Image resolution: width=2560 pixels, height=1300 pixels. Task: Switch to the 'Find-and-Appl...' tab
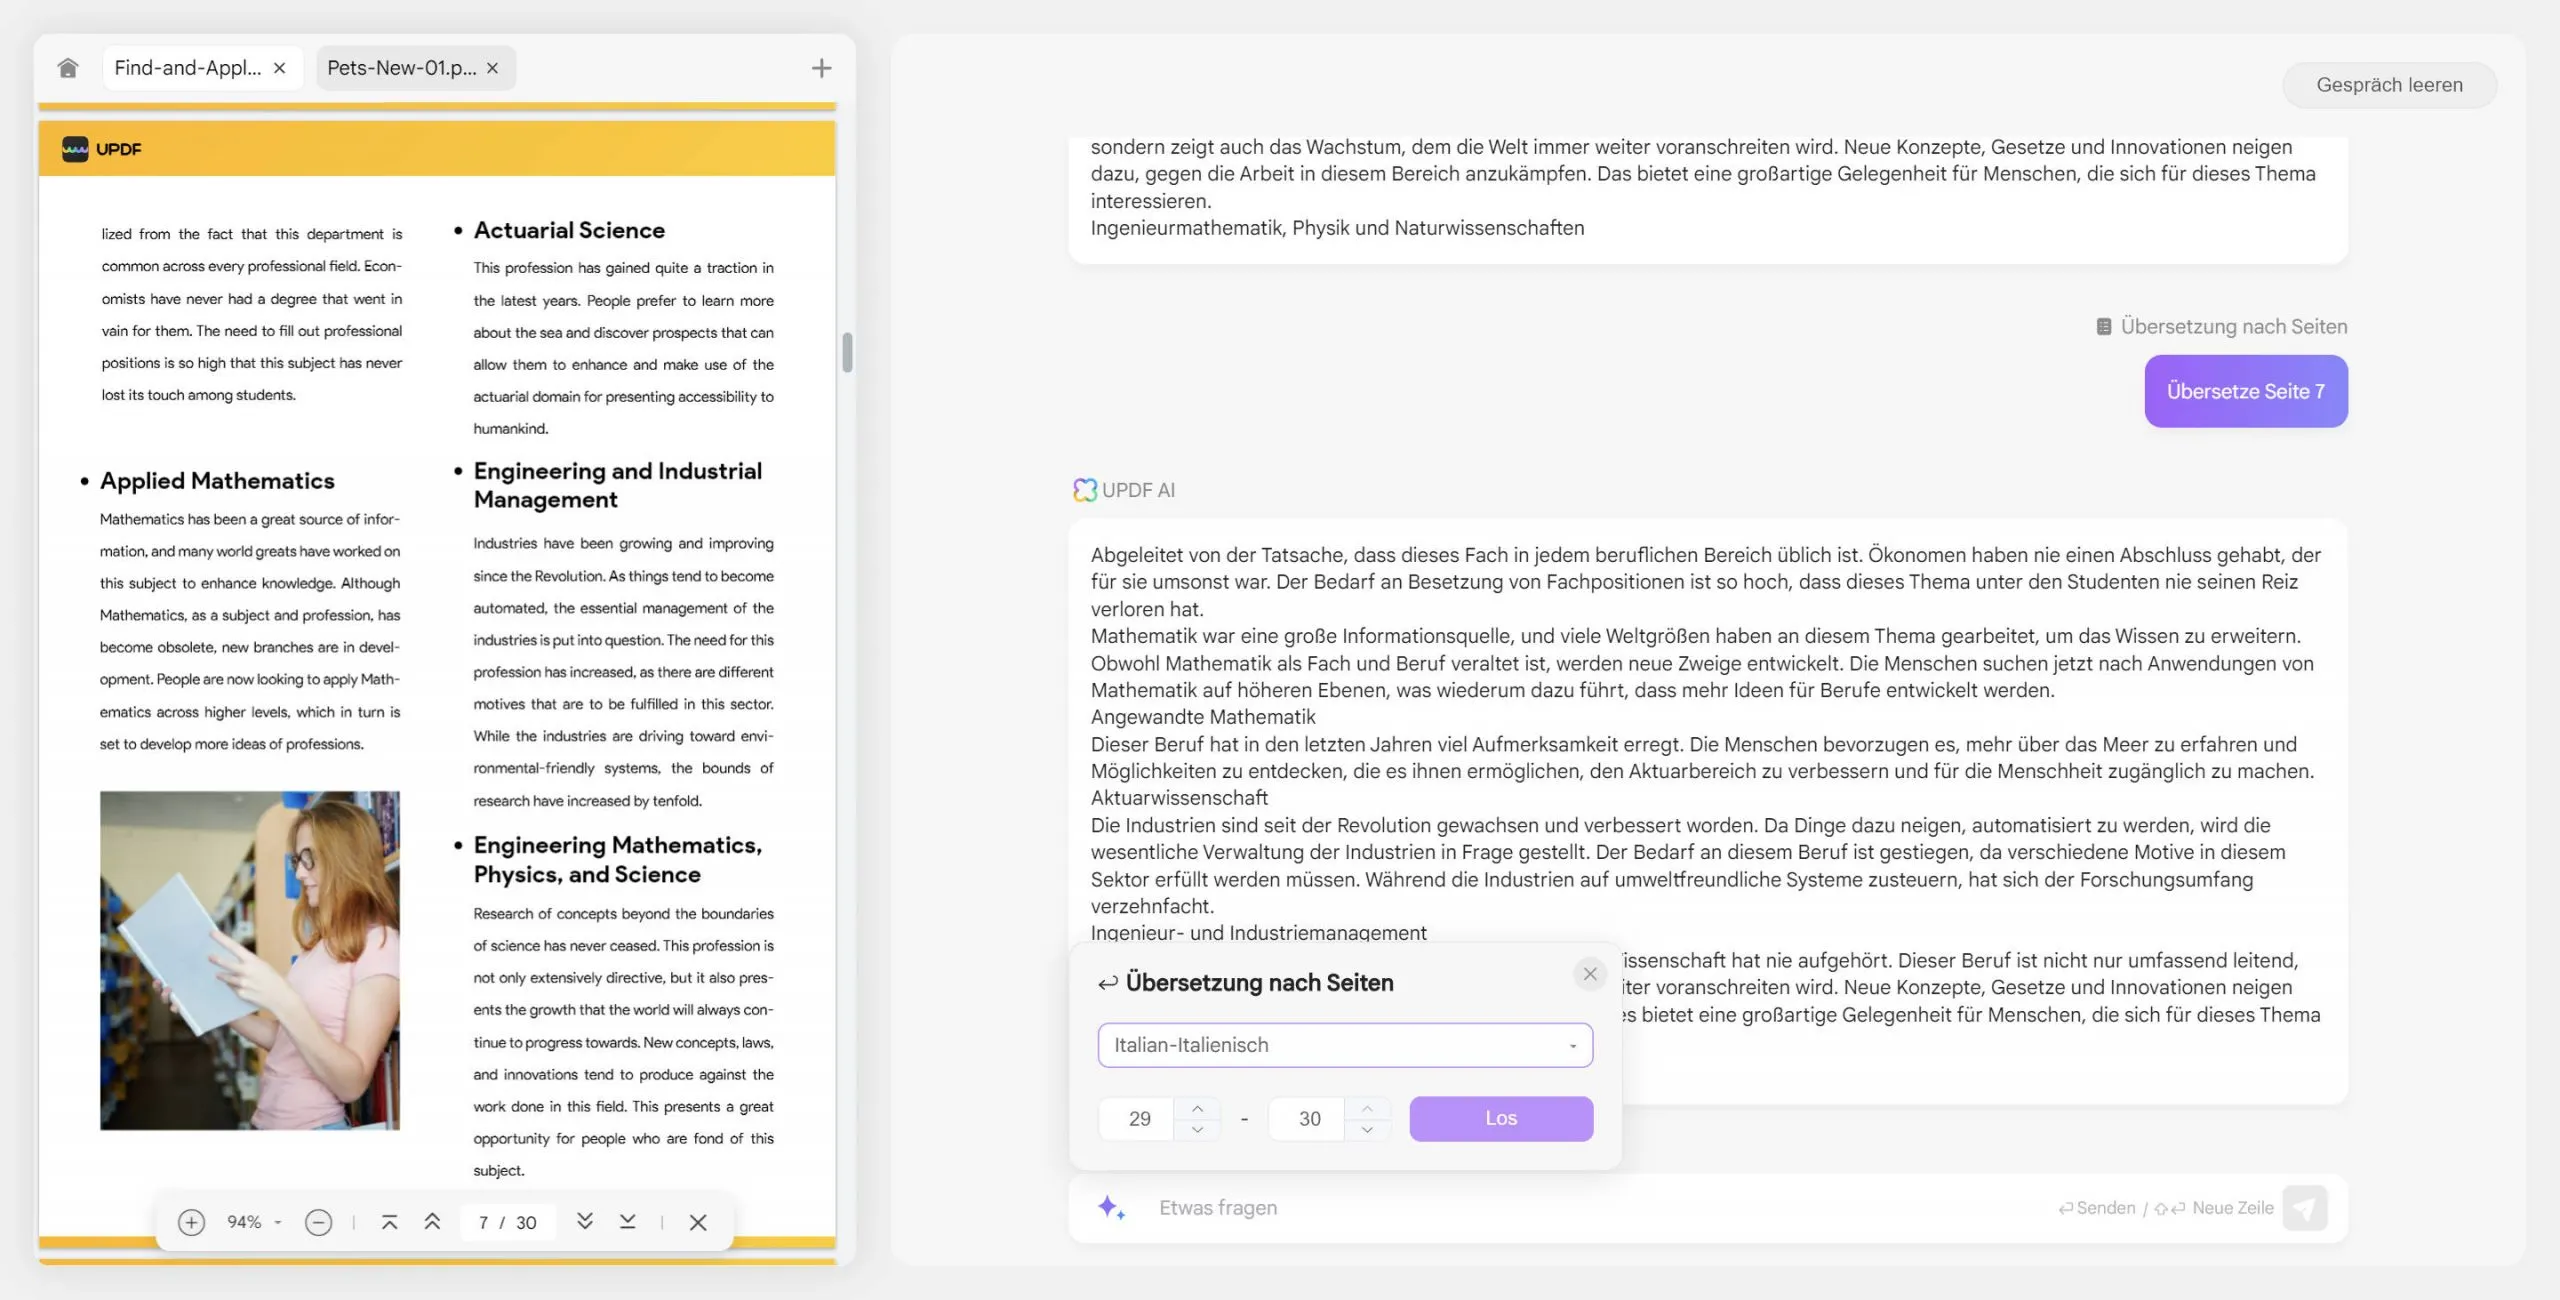(187, 68)
